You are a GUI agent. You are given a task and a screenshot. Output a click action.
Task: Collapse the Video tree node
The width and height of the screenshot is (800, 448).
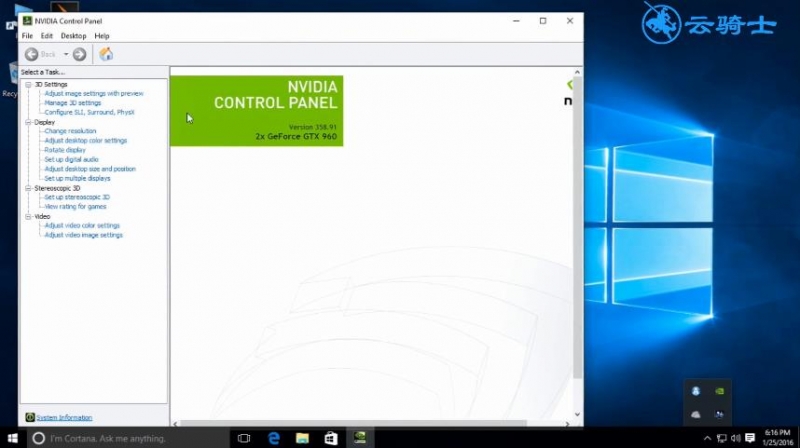click(29, 217)
